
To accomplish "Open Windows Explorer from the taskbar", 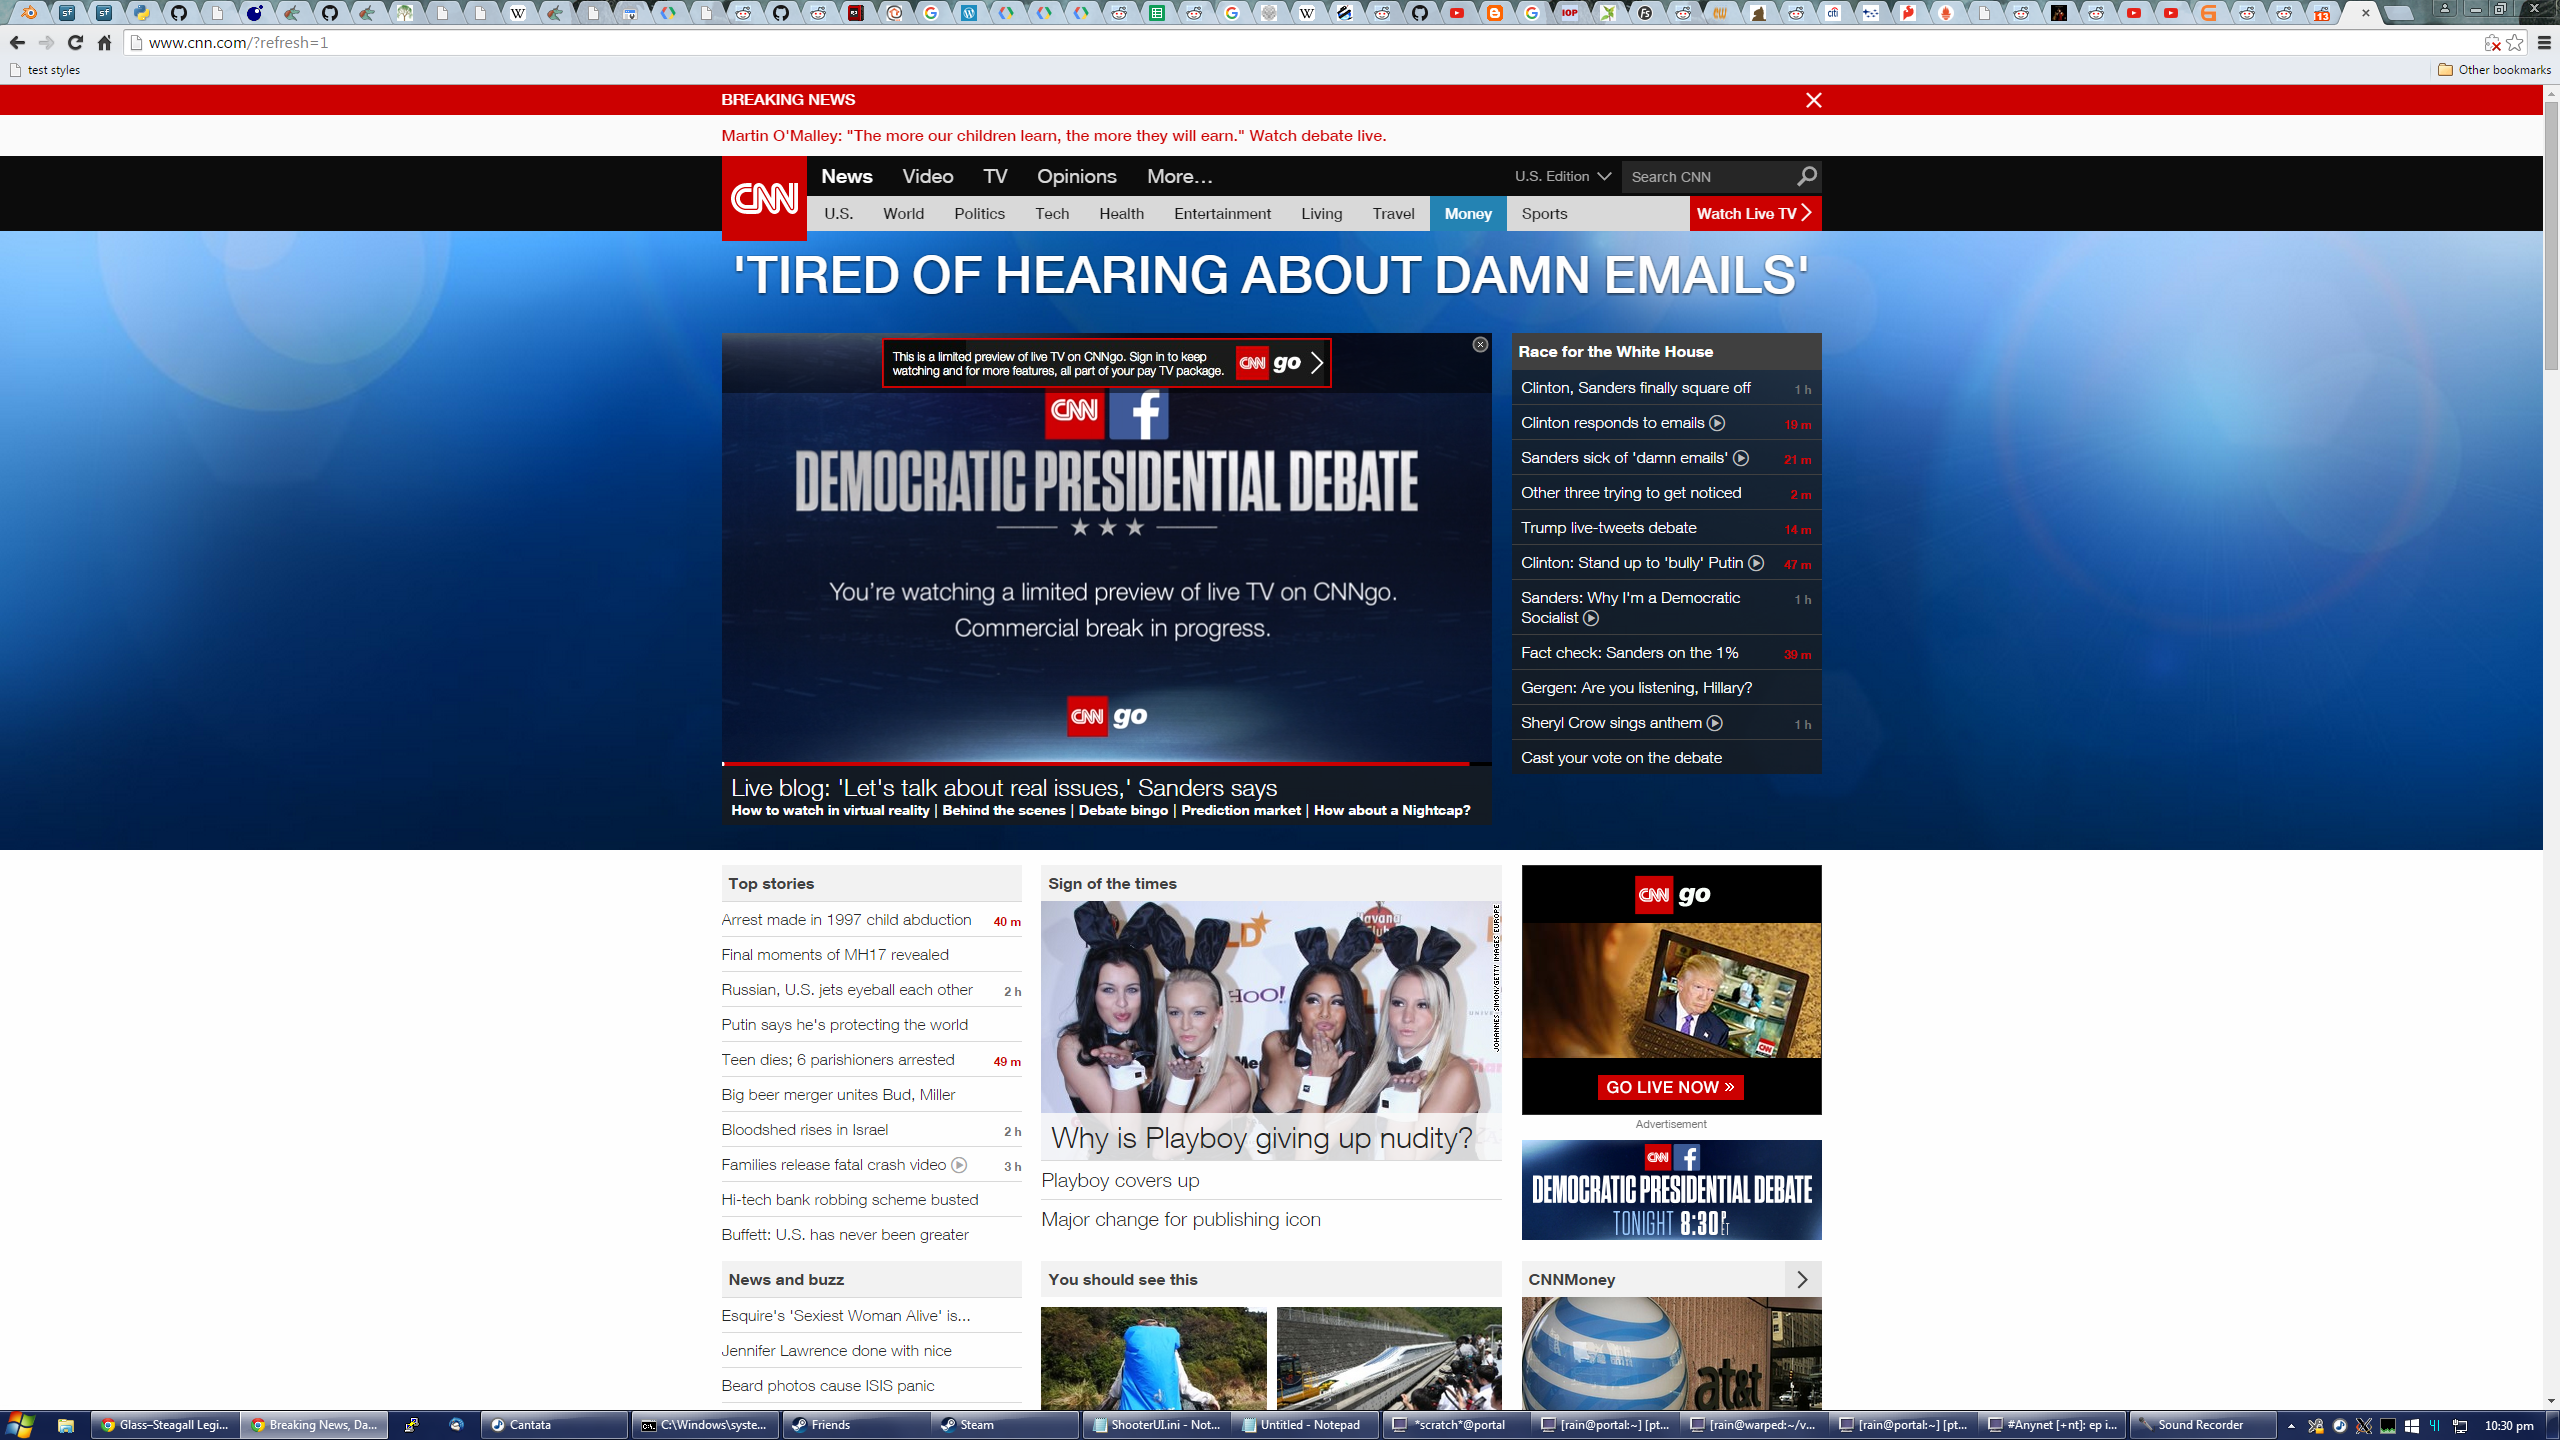I will point(66,1425).
